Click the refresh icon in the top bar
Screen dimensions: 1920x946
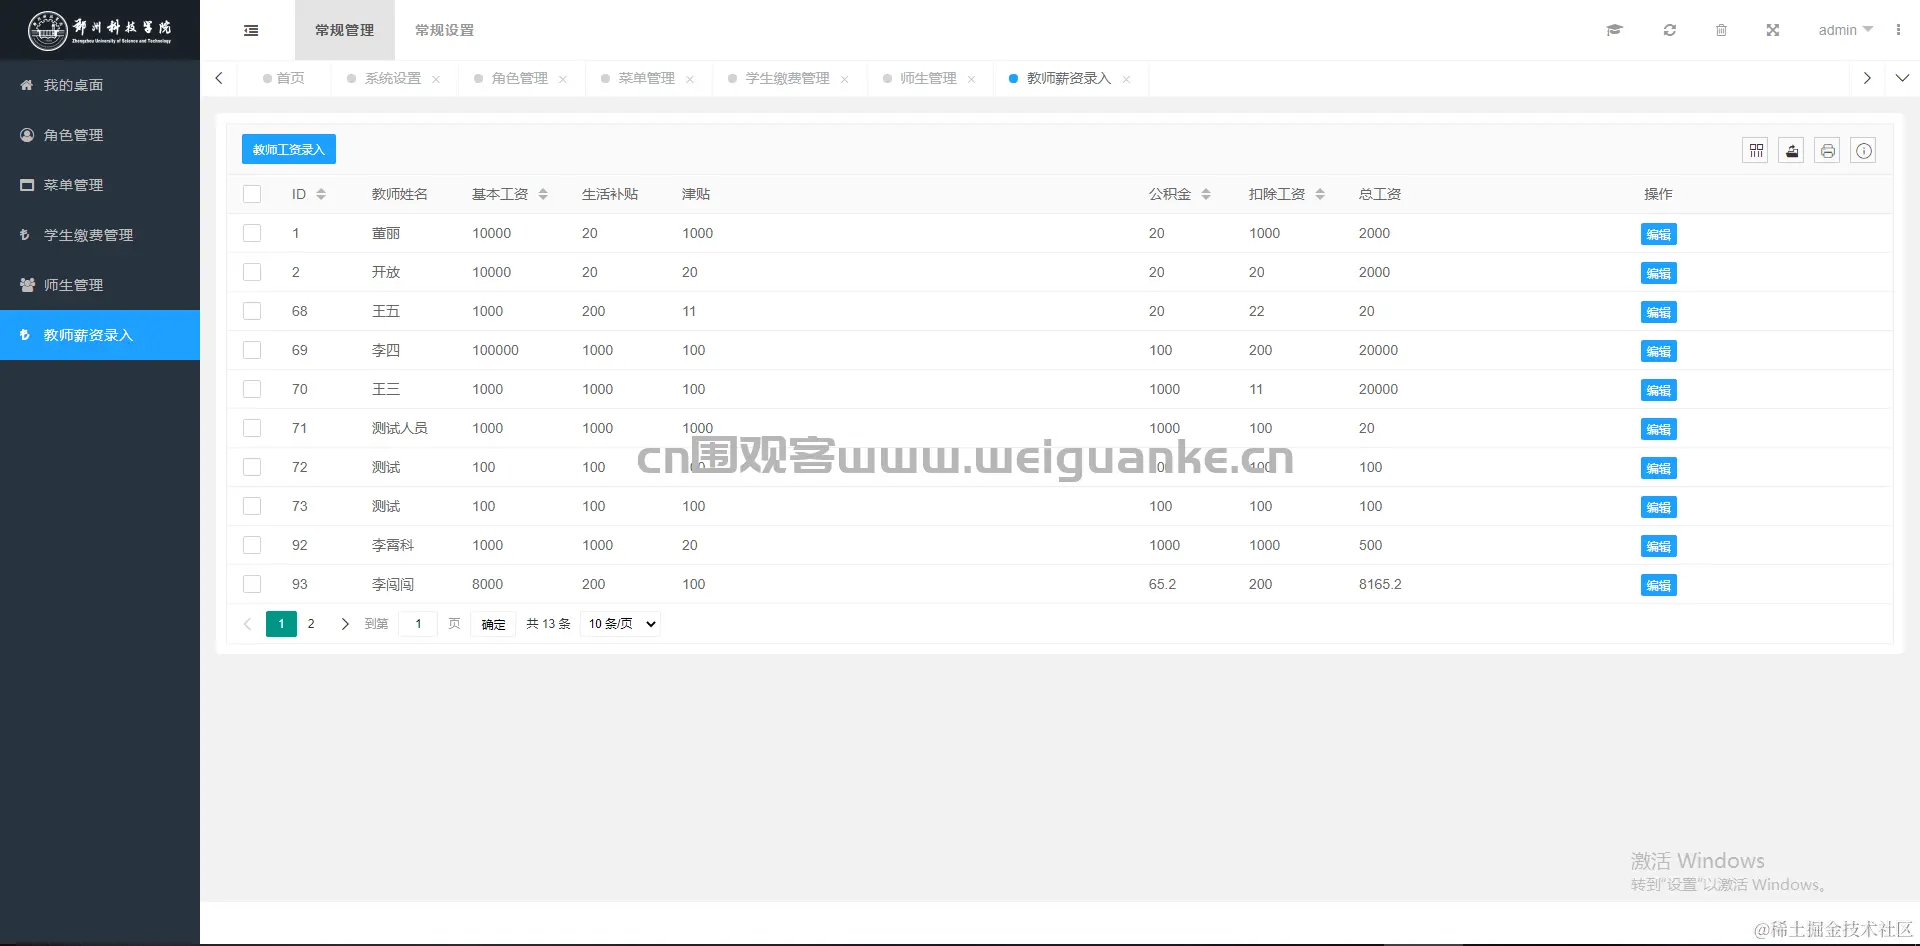point(1669,30)
